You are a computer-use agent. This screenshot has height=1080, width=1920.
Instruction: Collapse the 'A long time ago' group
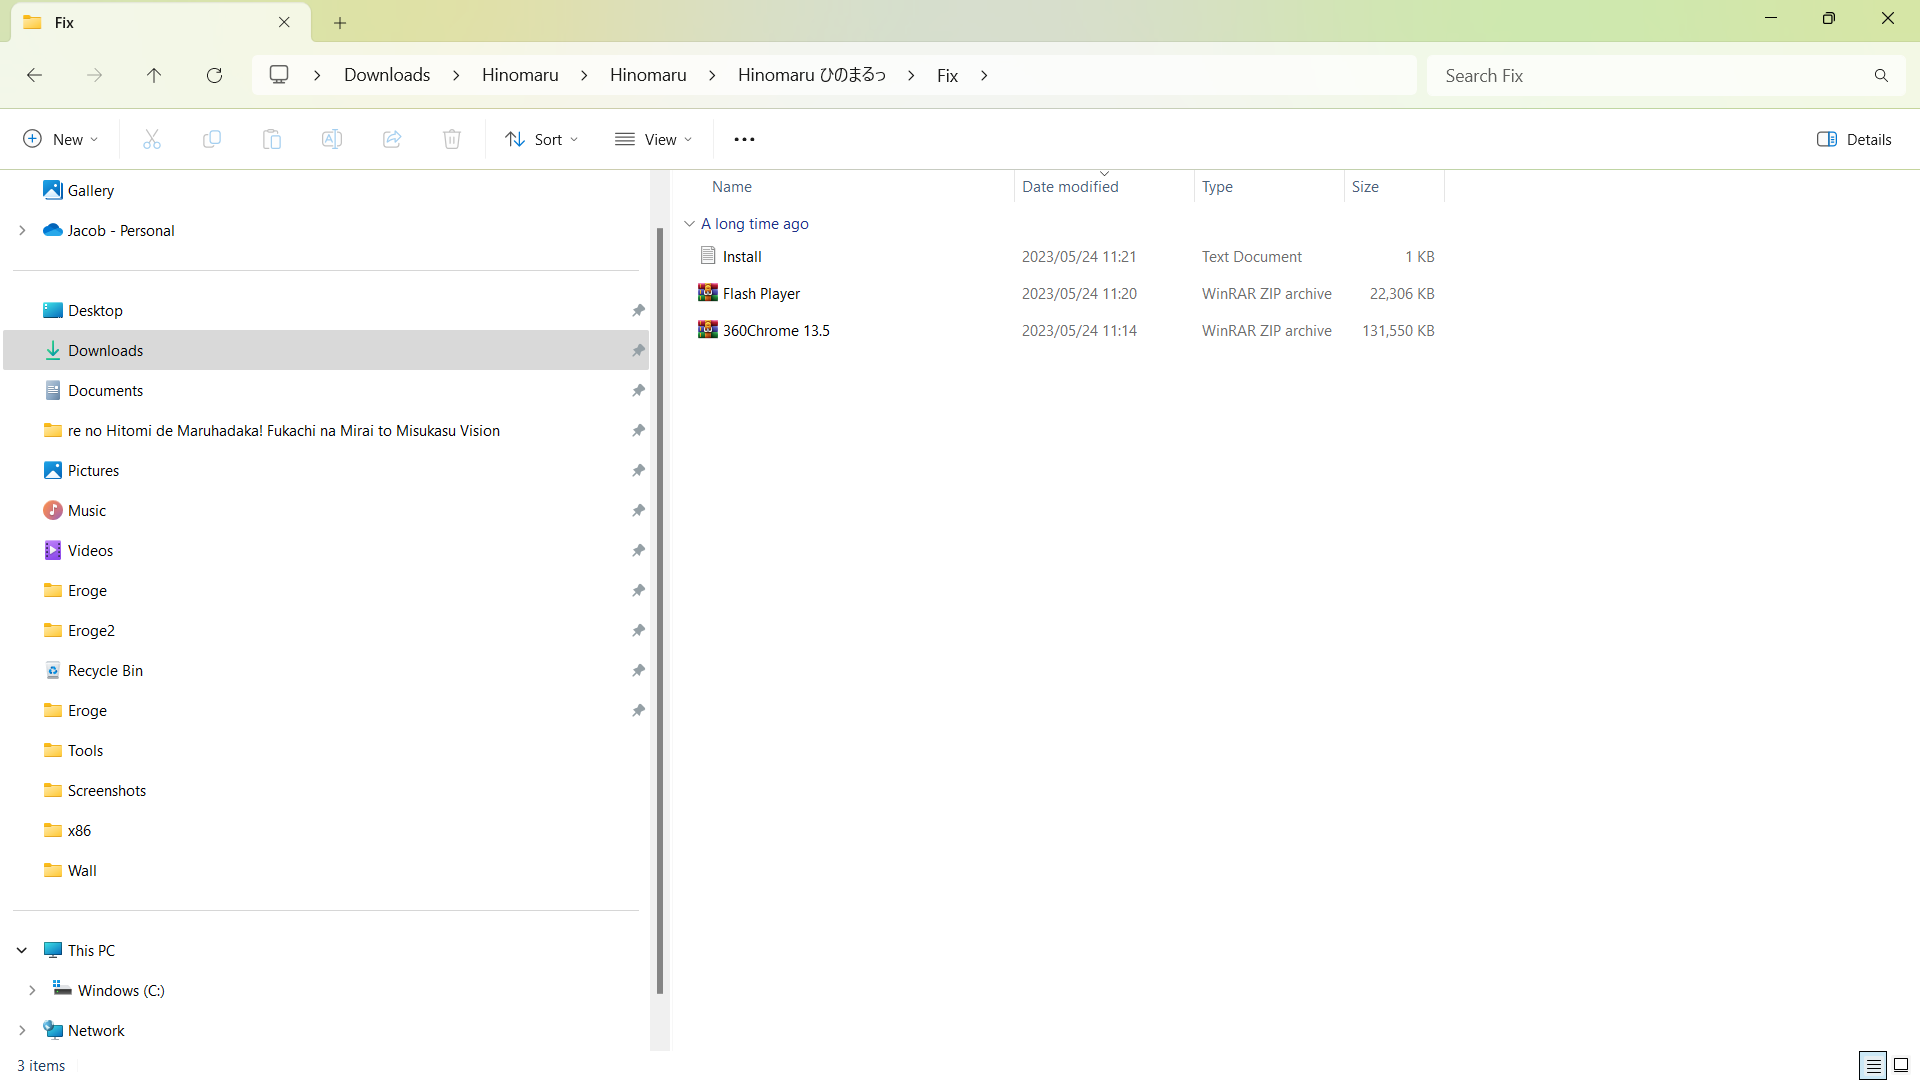coord(689,224)
